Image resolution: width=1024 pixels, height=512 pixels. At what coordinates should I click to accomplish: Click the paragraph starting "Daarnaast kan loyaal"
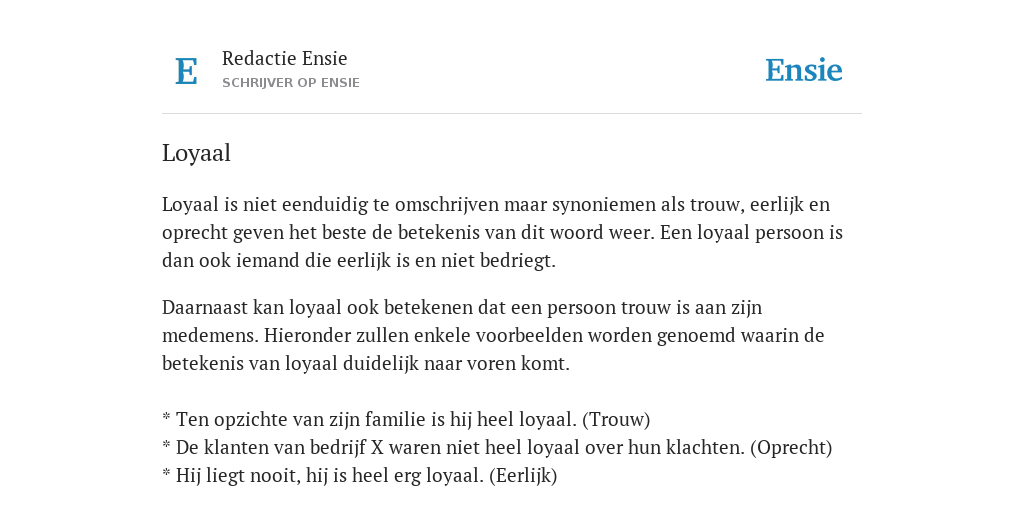click(x=493, y=335)
